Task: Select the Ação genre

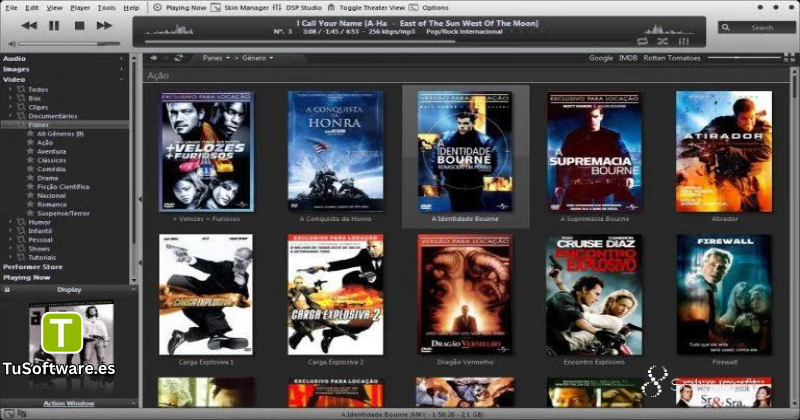Action: pos(45,142)
